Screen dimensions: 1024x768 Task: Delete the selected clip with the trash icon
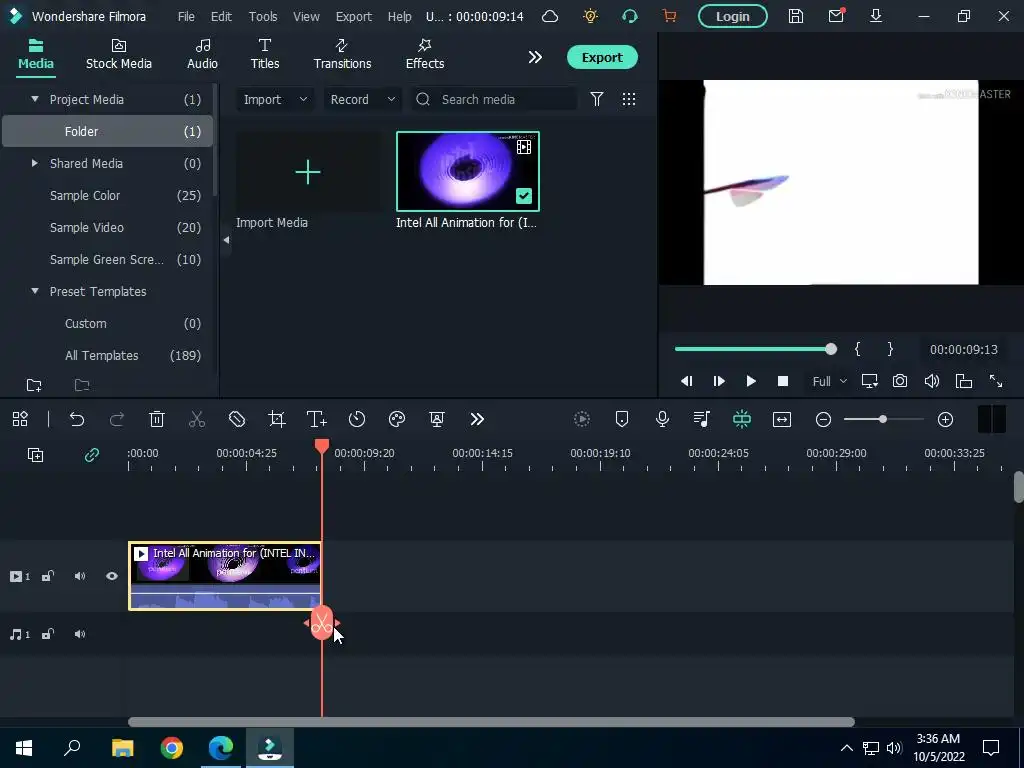pos(157,419)
